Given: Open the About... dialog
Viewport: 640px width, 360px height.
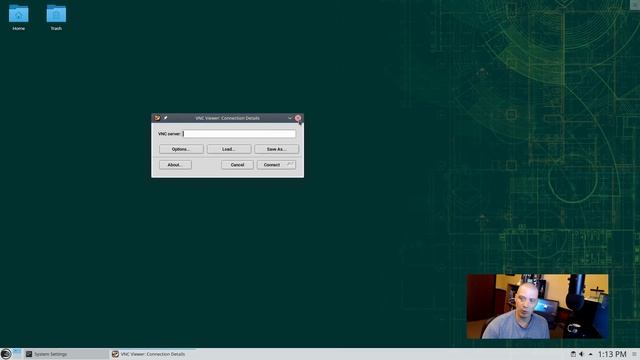Looking at the screenshot, I should tap(175, 165).
